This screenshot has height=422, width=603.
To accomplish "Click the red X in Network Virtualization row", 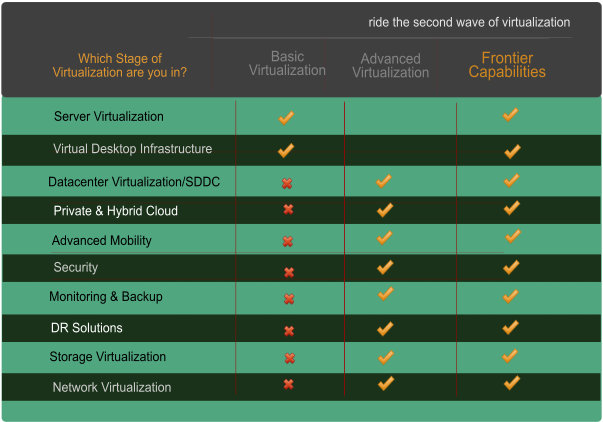I will tap(288, 384).
